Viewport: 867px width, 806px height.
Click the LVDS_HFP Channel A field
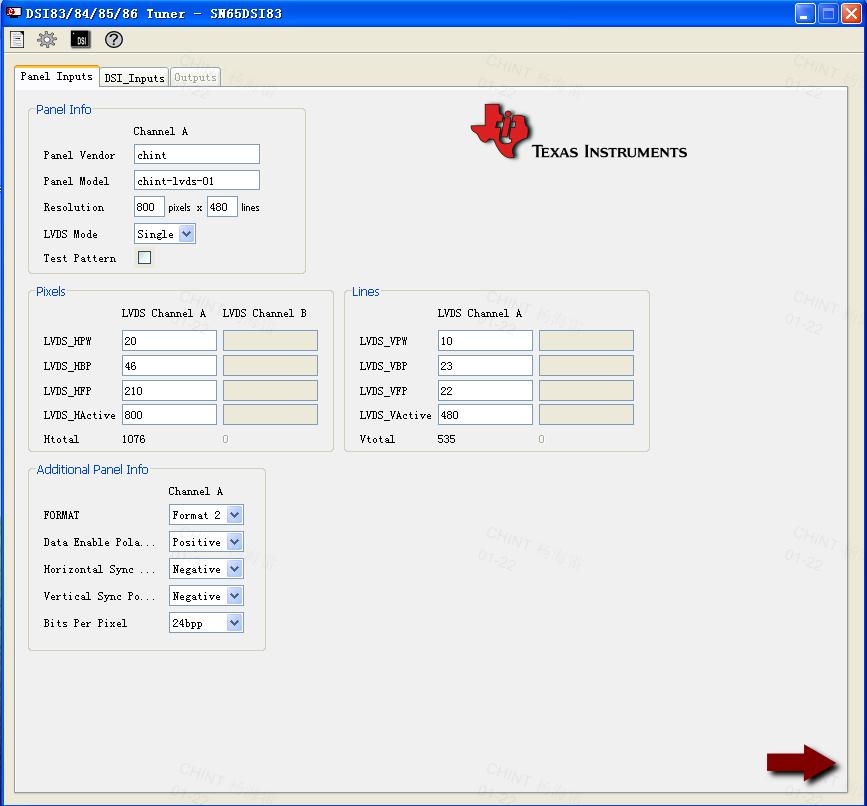point(169,390)
